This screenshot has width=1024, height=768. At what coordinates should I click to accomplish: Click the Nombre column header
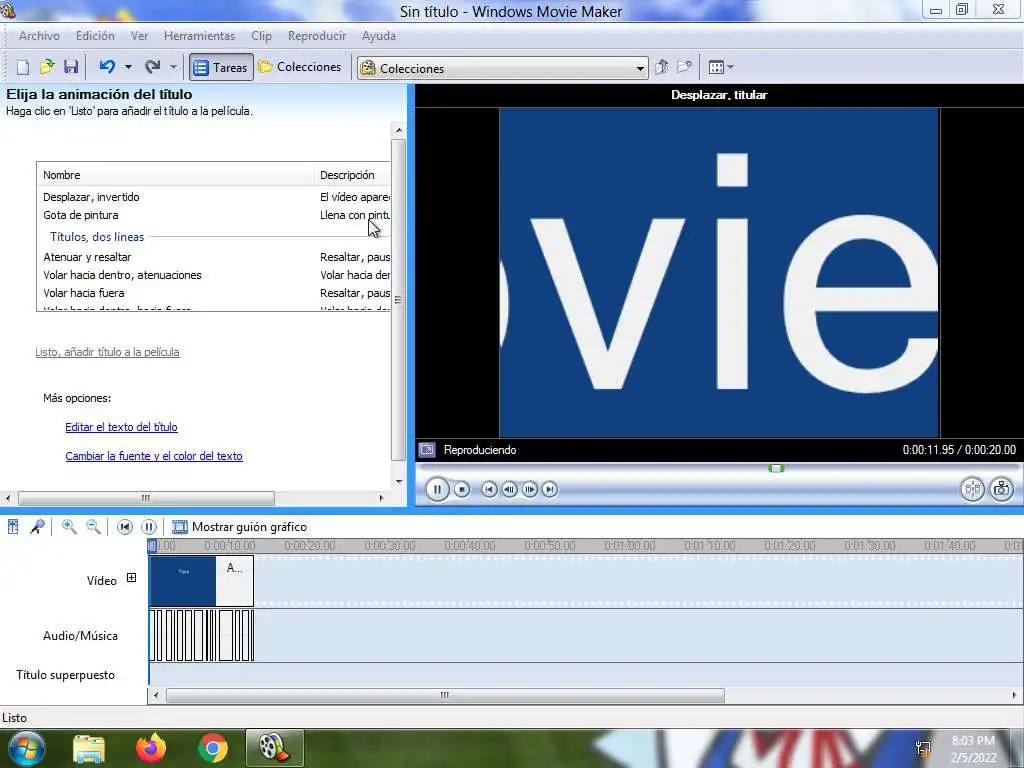(176, 175)
